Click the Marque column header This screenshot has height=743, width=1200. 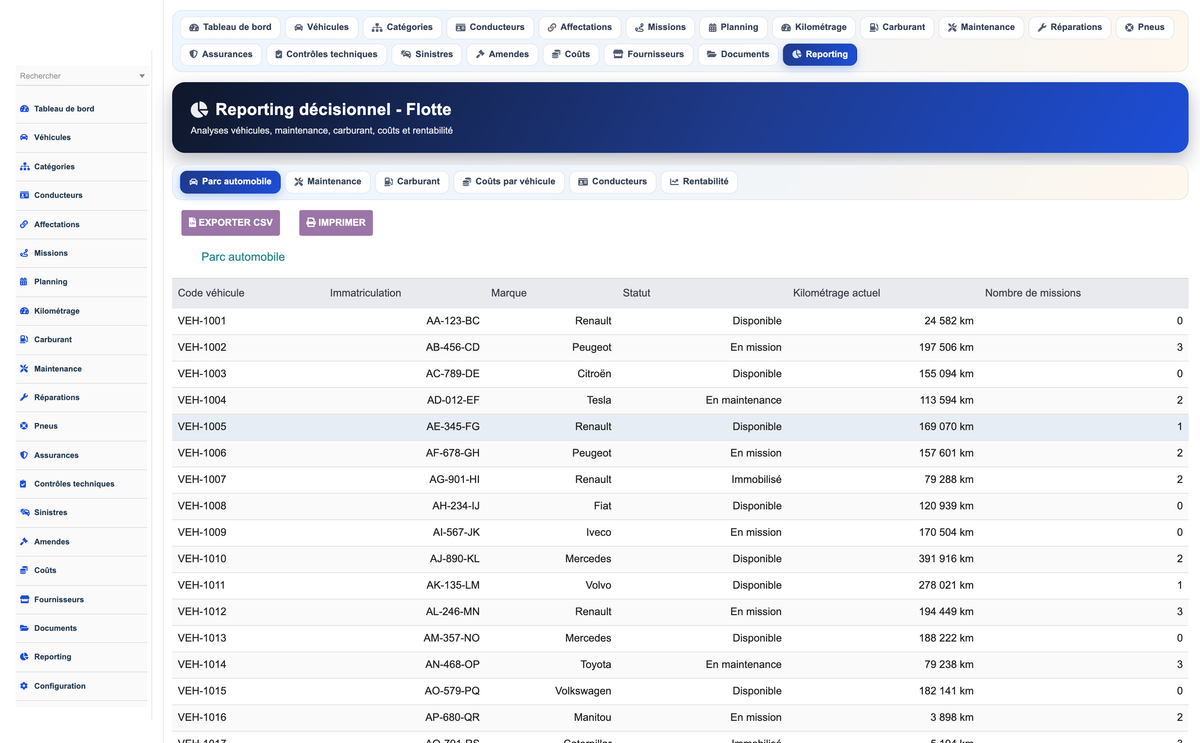(509, 293)
